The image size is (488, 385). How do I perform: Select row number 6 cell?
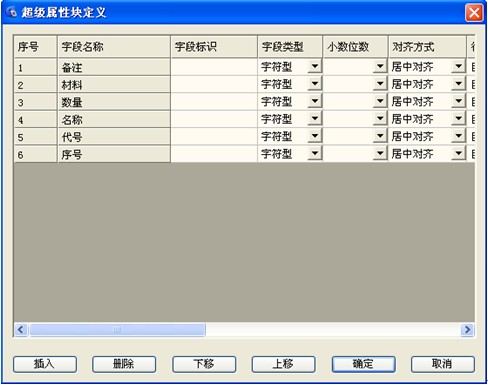point(36,154)
